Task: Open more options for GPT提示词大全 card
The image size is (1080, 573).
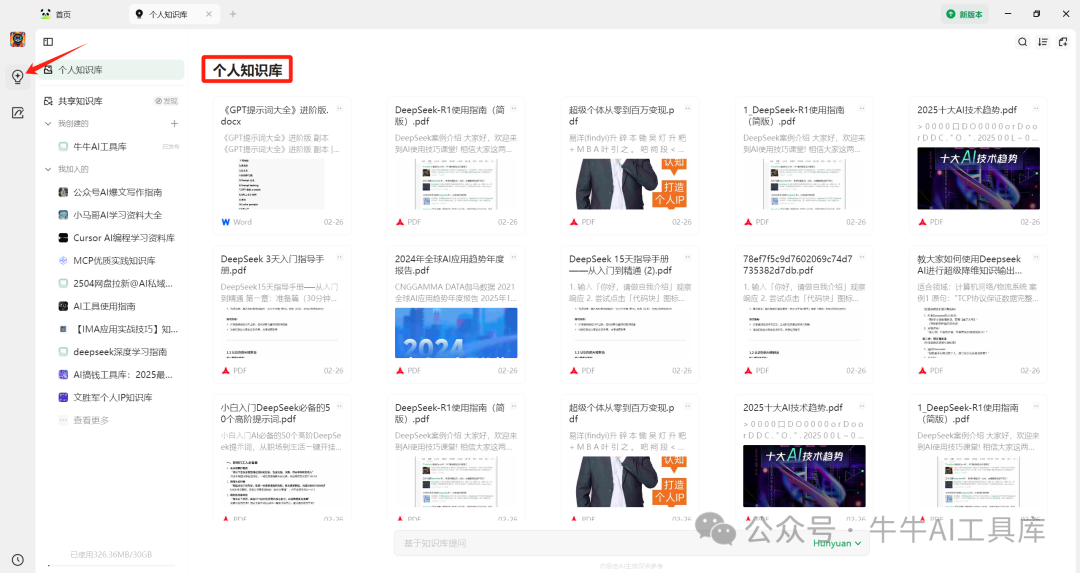Action: point(340,109)
